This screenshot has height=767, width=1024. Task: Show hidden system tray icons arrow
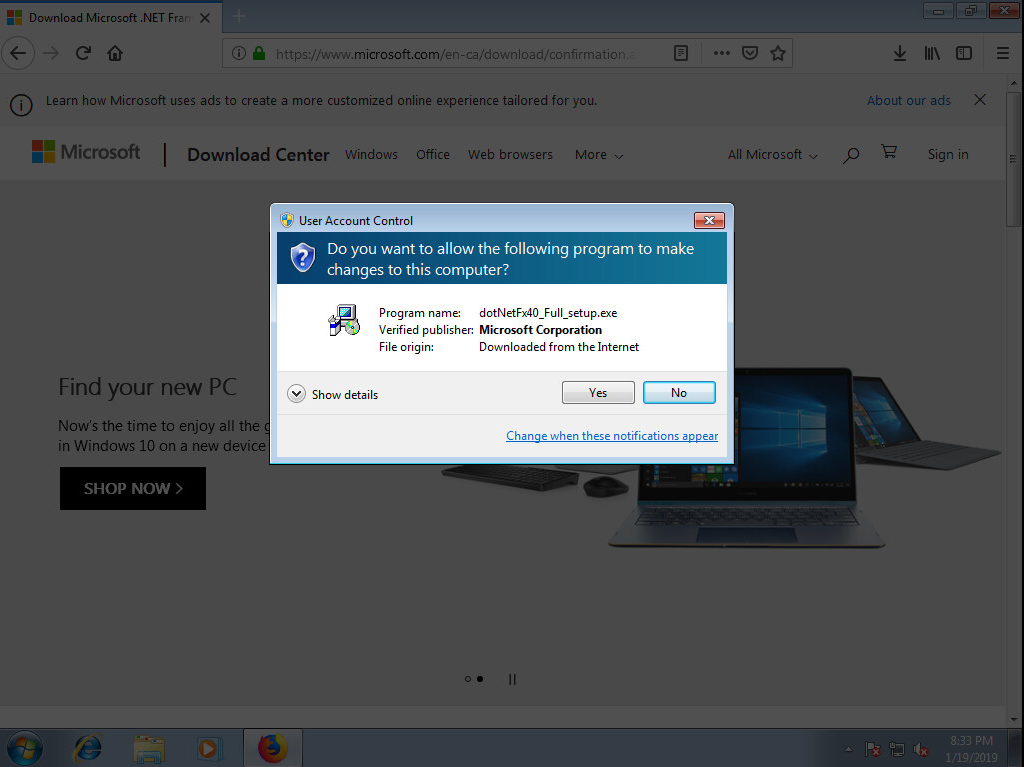click(848, 749)
